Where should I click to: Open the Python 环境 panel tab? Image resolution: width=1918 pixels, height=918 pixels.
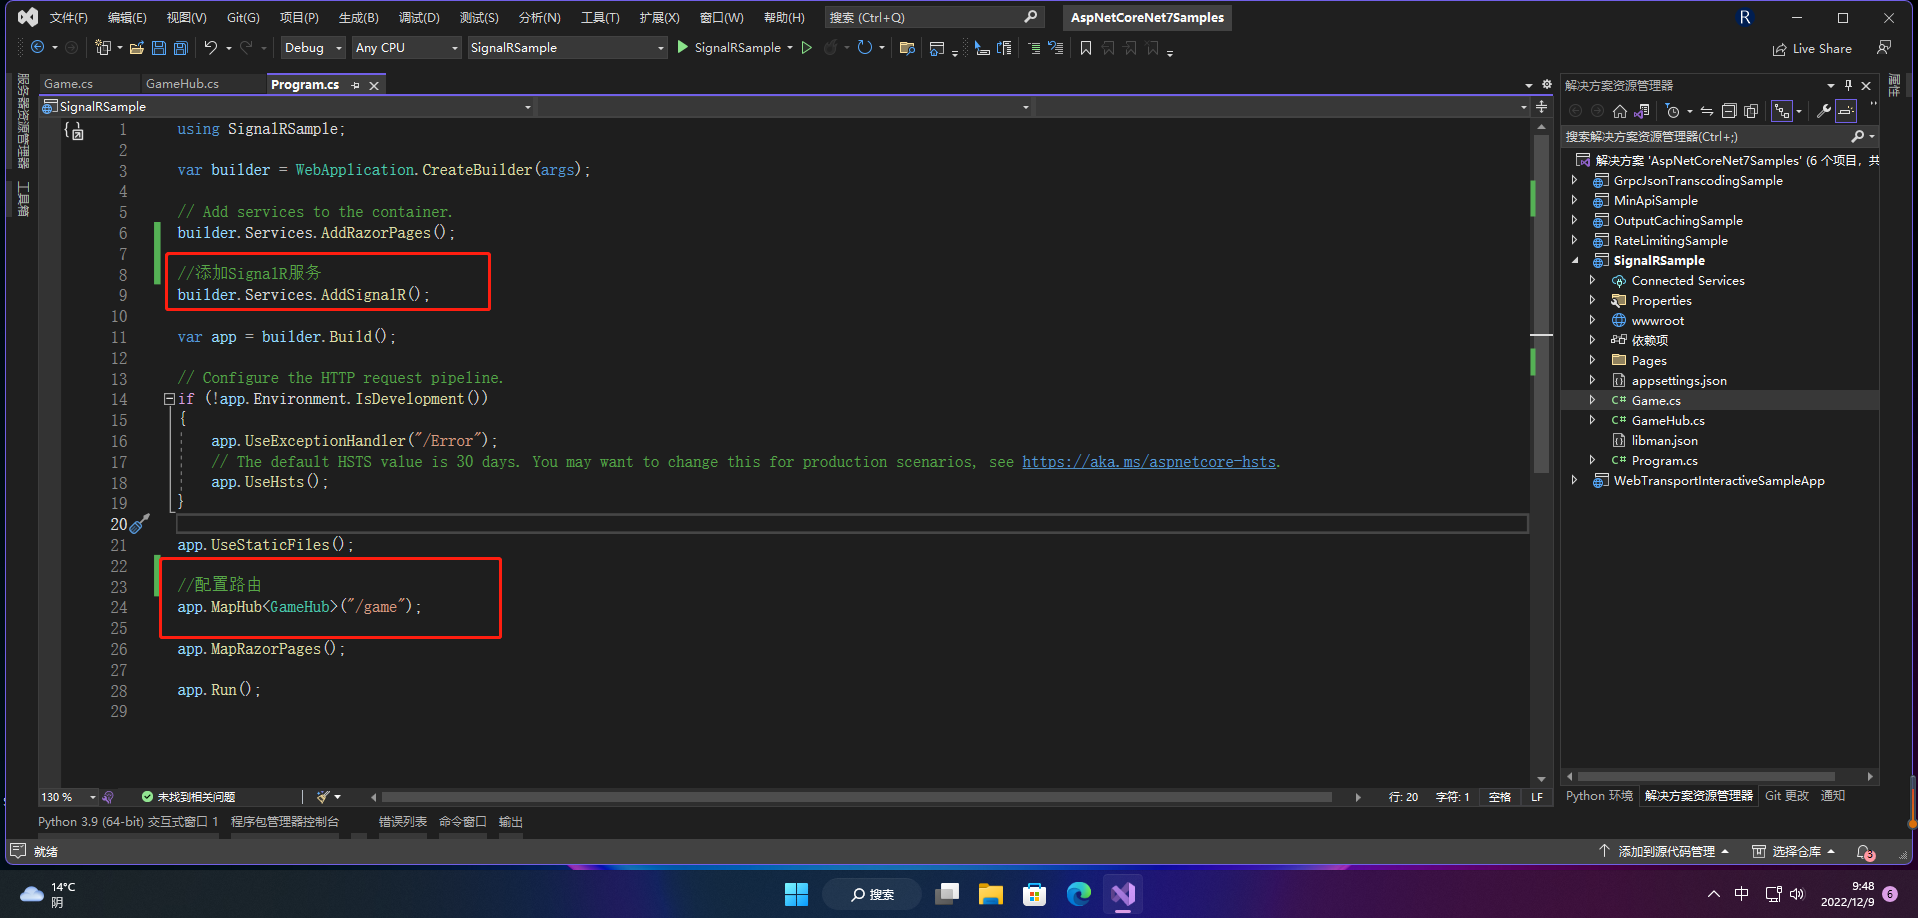click(x=1599, y=796)
